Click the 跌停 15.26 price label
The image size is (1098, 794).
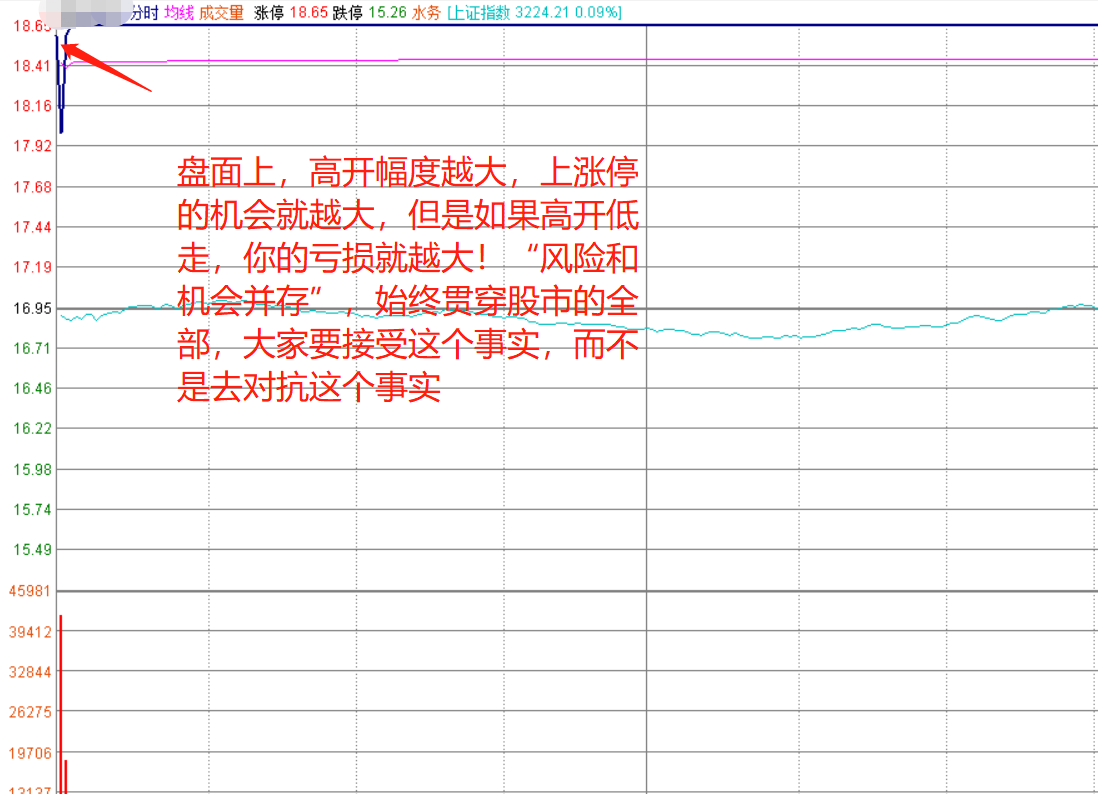(369, 13)
